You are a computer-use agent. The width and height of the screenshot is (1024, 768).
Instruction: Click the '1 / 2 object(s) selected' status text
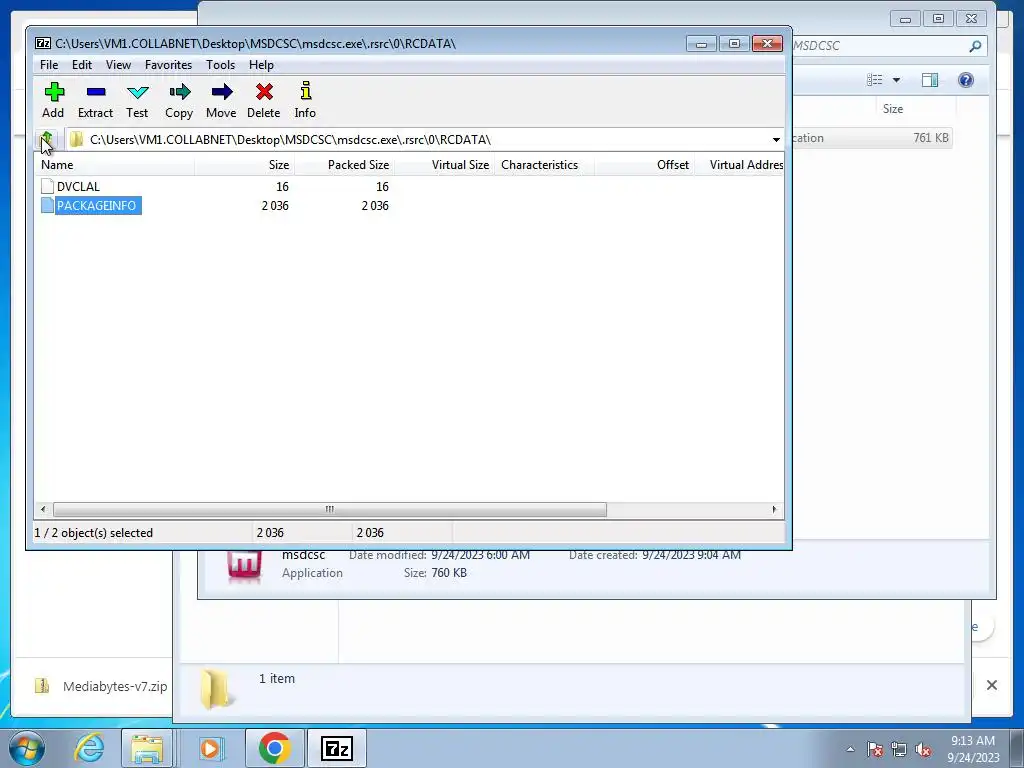click(x=93, y=533)
